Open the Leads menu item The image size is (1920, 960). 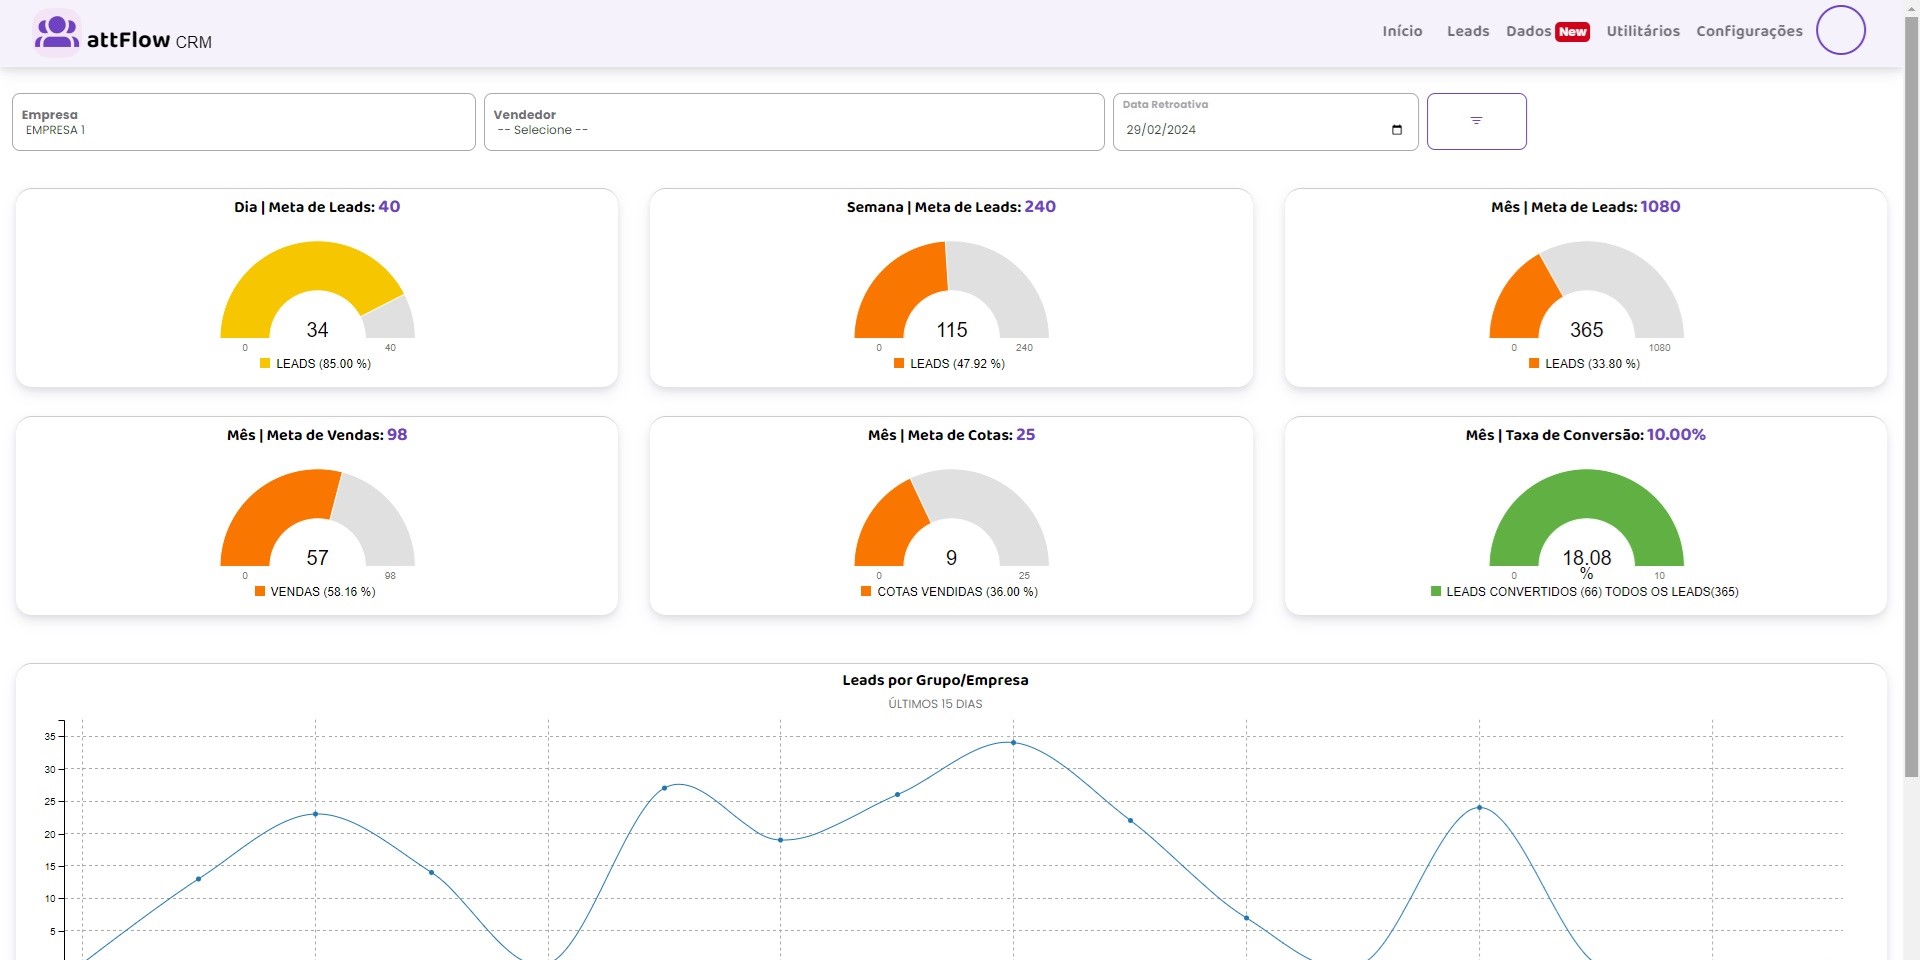click(x=1467, y=31)
